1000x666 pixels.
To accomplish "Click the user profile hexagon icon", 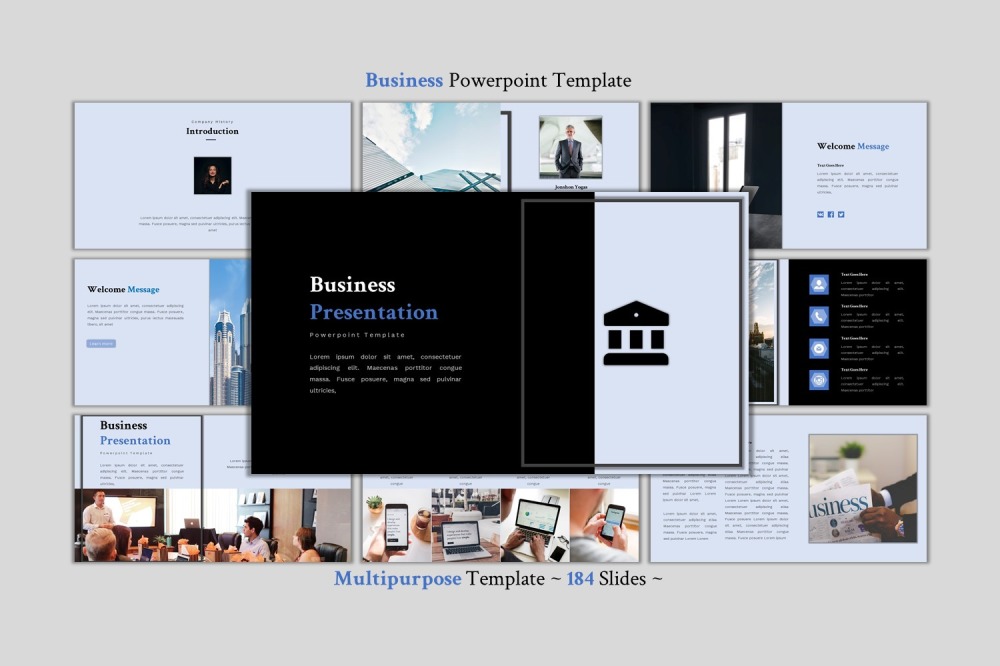I will coord(819,284).
